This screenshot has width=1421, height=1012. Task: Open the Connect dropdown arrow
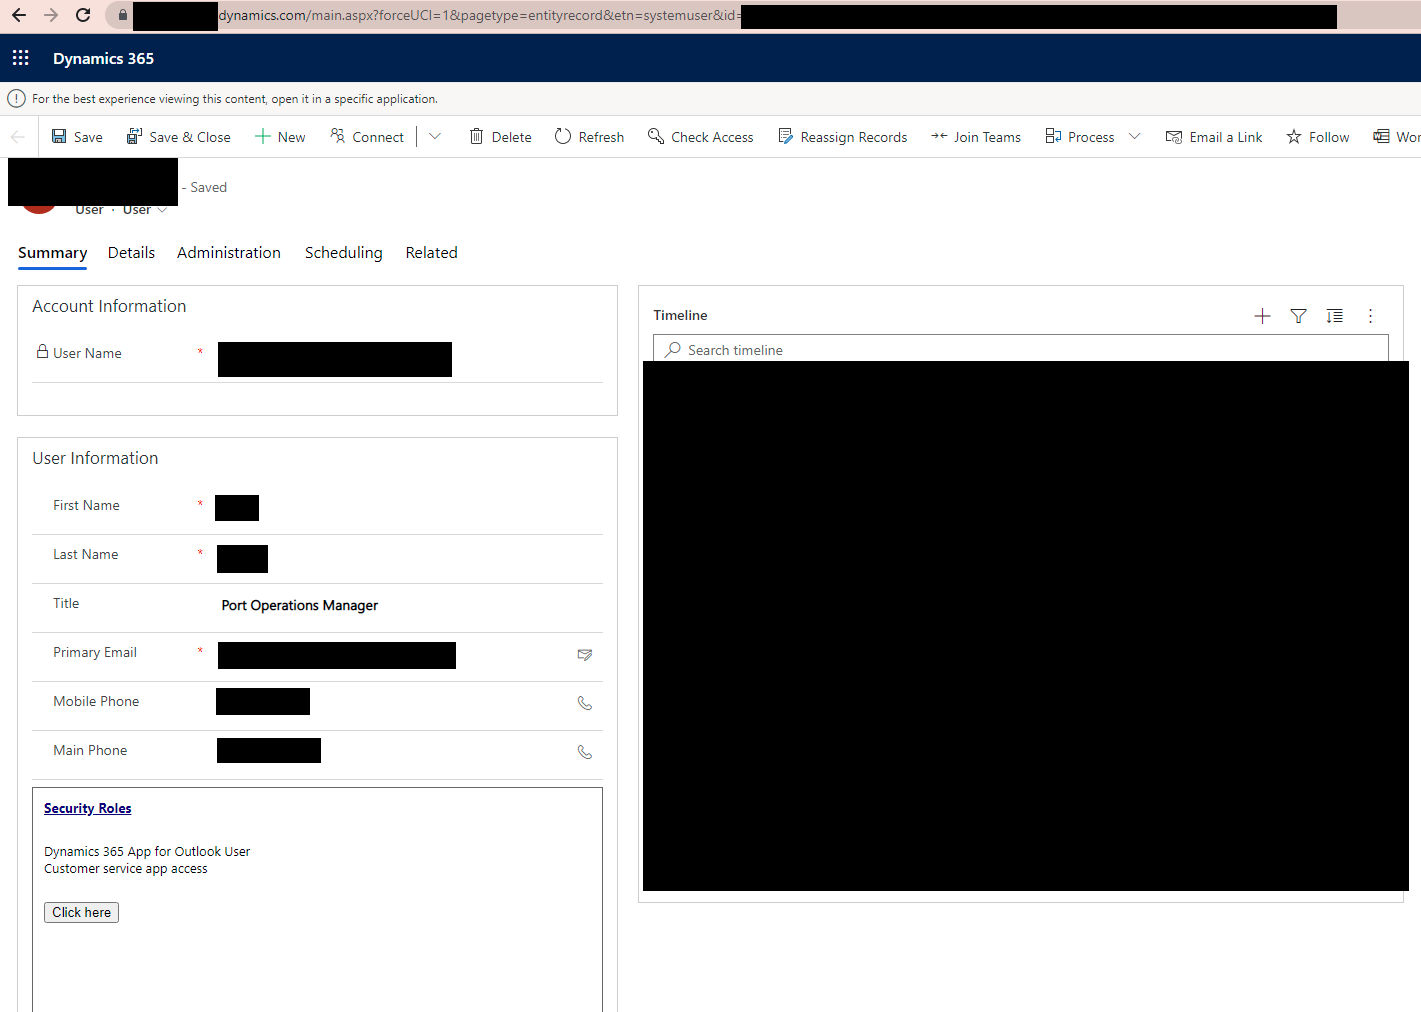point(434,136)
